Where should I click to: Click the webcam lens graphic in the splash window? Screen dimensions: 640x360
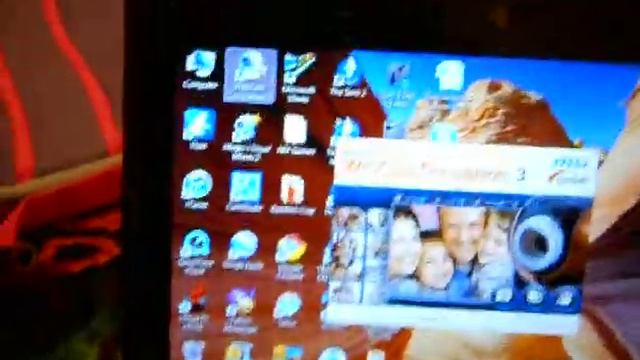[x=540, y=243]
